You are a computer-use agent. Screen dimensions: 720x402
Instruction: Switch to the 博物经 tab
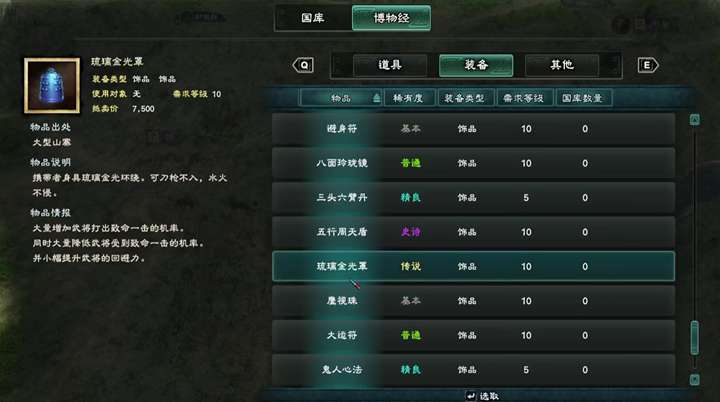[x=391, y=18]
